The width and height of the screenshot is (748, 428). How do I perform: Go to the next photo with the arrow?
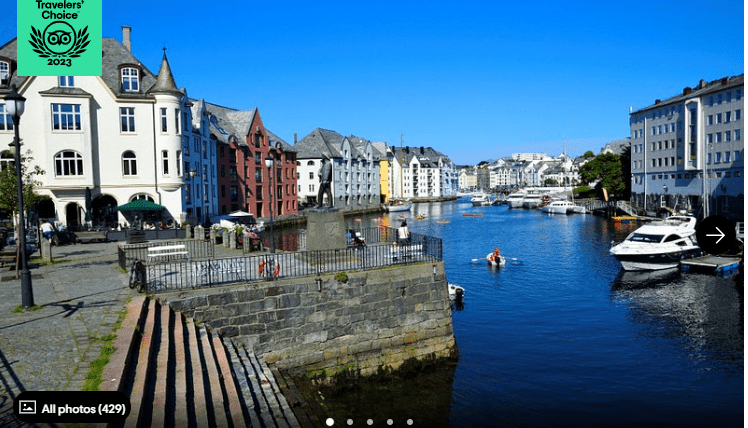tap(715, 235)
